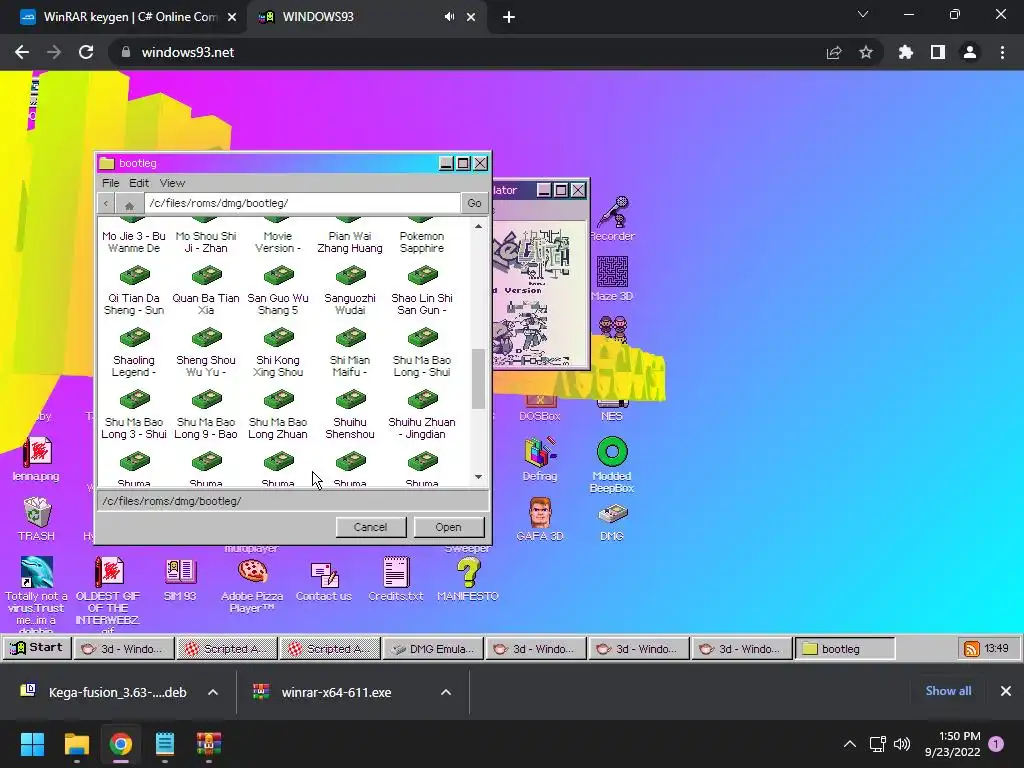Mute the WINDOWS93 tab audio
The image size is (1024, 768).
[x=449, y=17]
